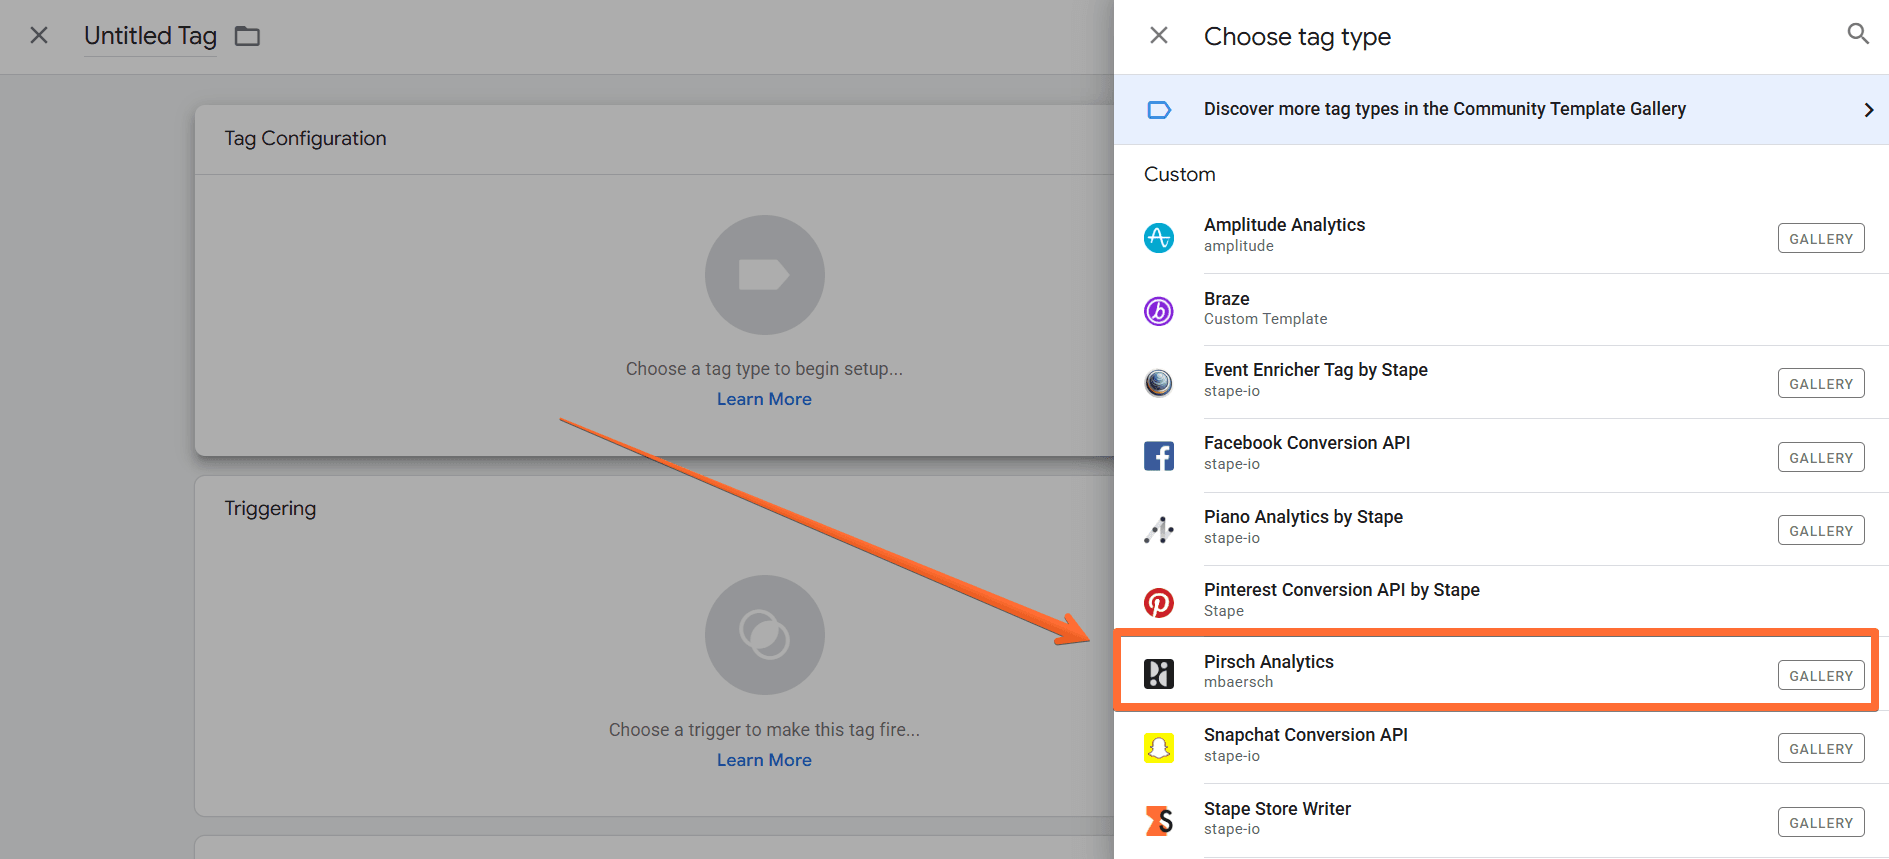Click GALLERY badge for Event Enricher Tag

tap(1820, 384)
